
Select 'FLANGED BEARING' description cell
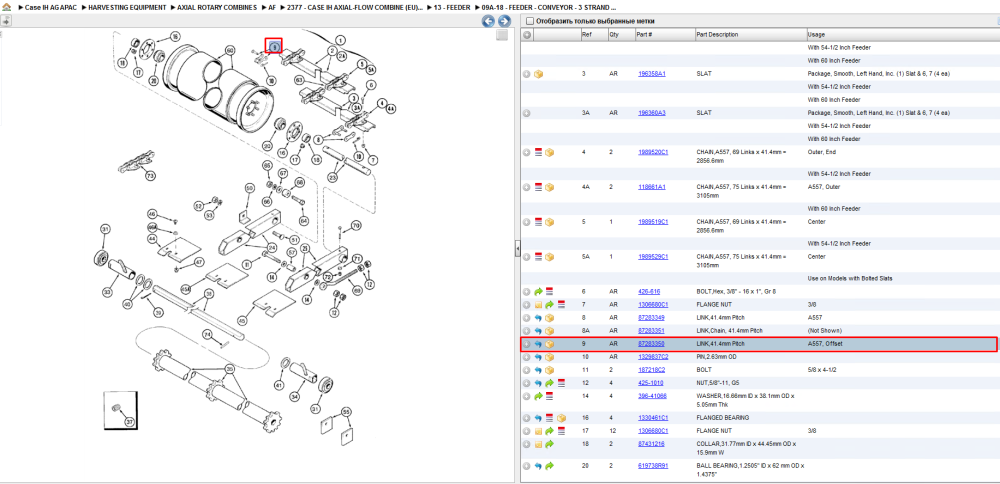[x=723, y=418]
